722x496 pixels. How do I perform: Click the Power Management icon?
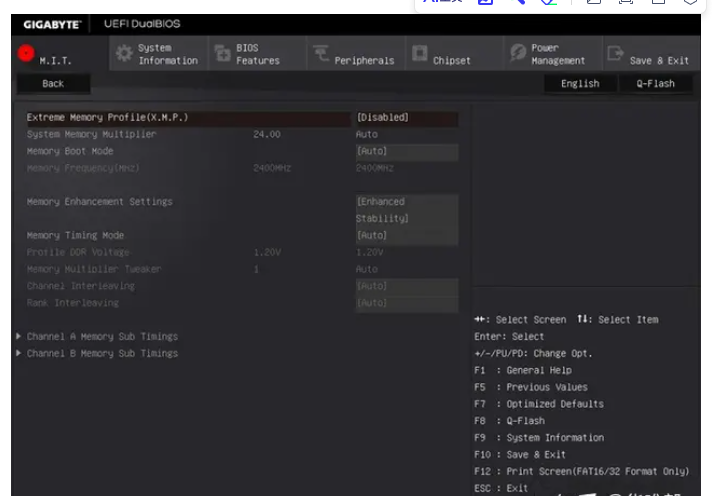(x=518, y=54)
